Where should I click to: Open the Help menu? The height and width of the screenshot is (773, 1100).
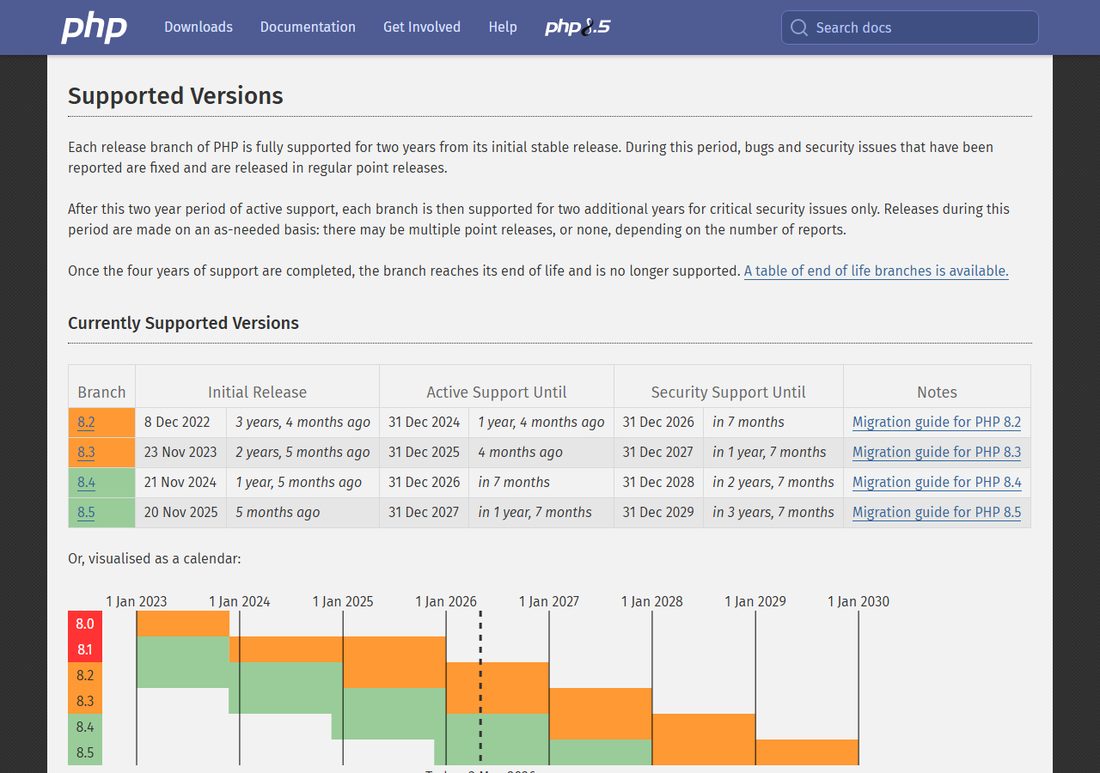tap(502, 27)
